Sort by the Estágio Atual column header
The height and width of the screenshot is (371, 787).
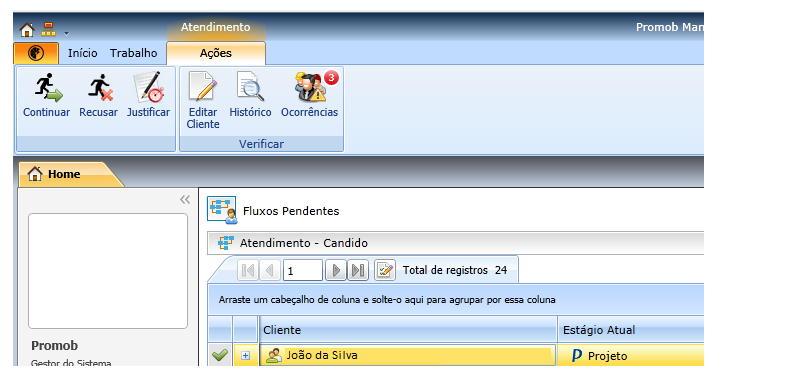click(x=630, y=330)
